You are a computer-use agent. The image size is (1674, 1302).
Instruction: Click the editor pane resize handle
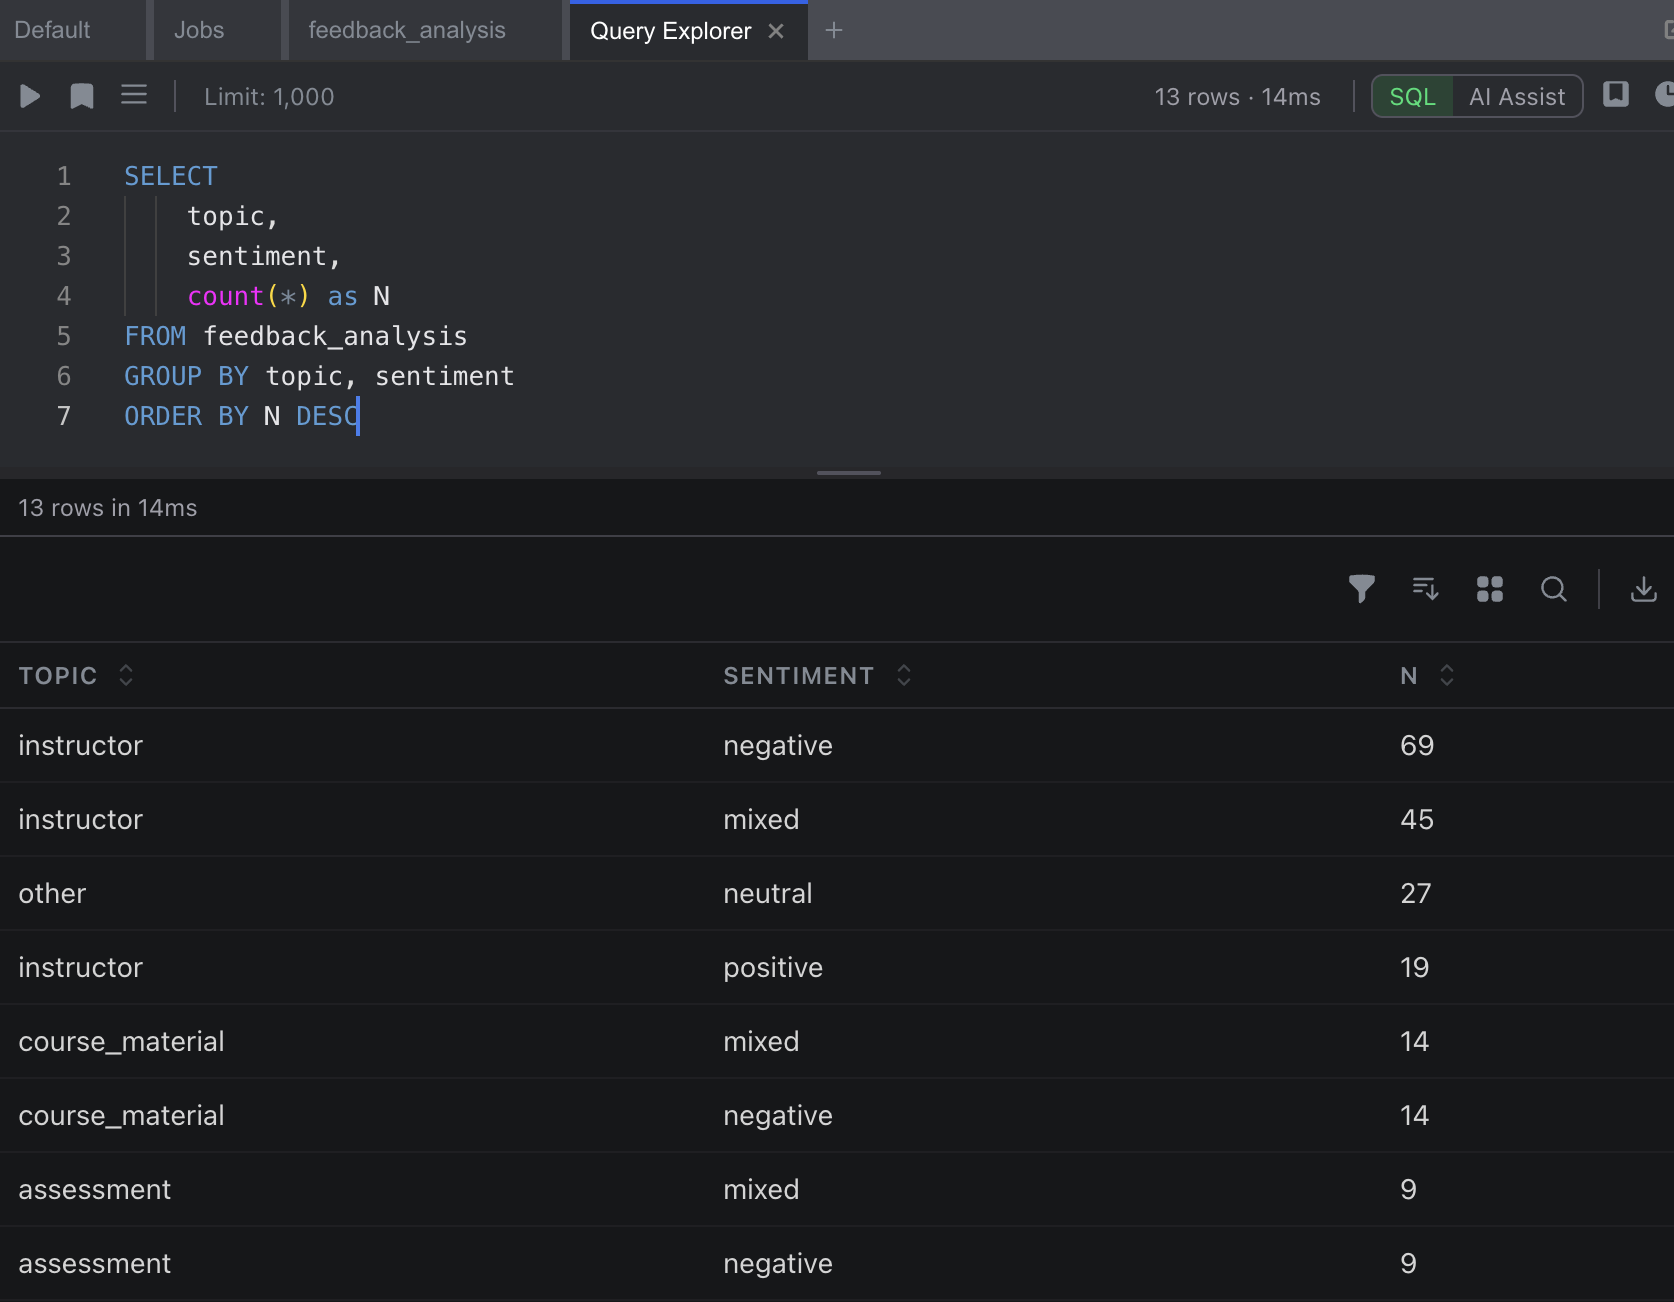pyautogui.click(x=849, y=472)
